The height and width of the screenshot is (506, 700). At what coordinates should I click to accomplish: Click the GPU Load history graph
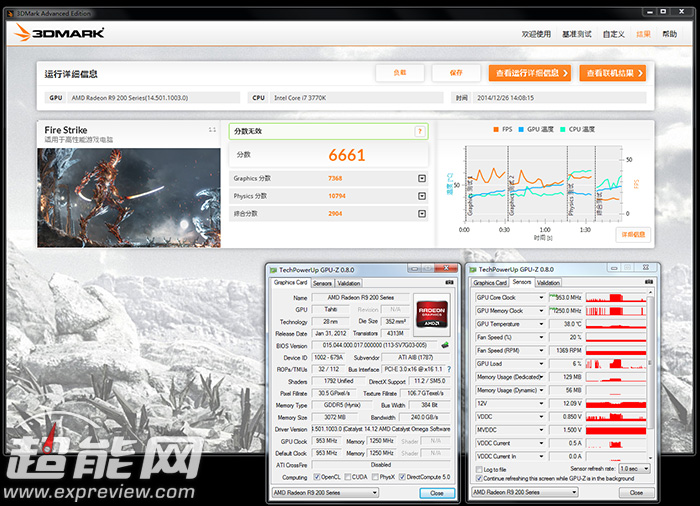point(616,364)
